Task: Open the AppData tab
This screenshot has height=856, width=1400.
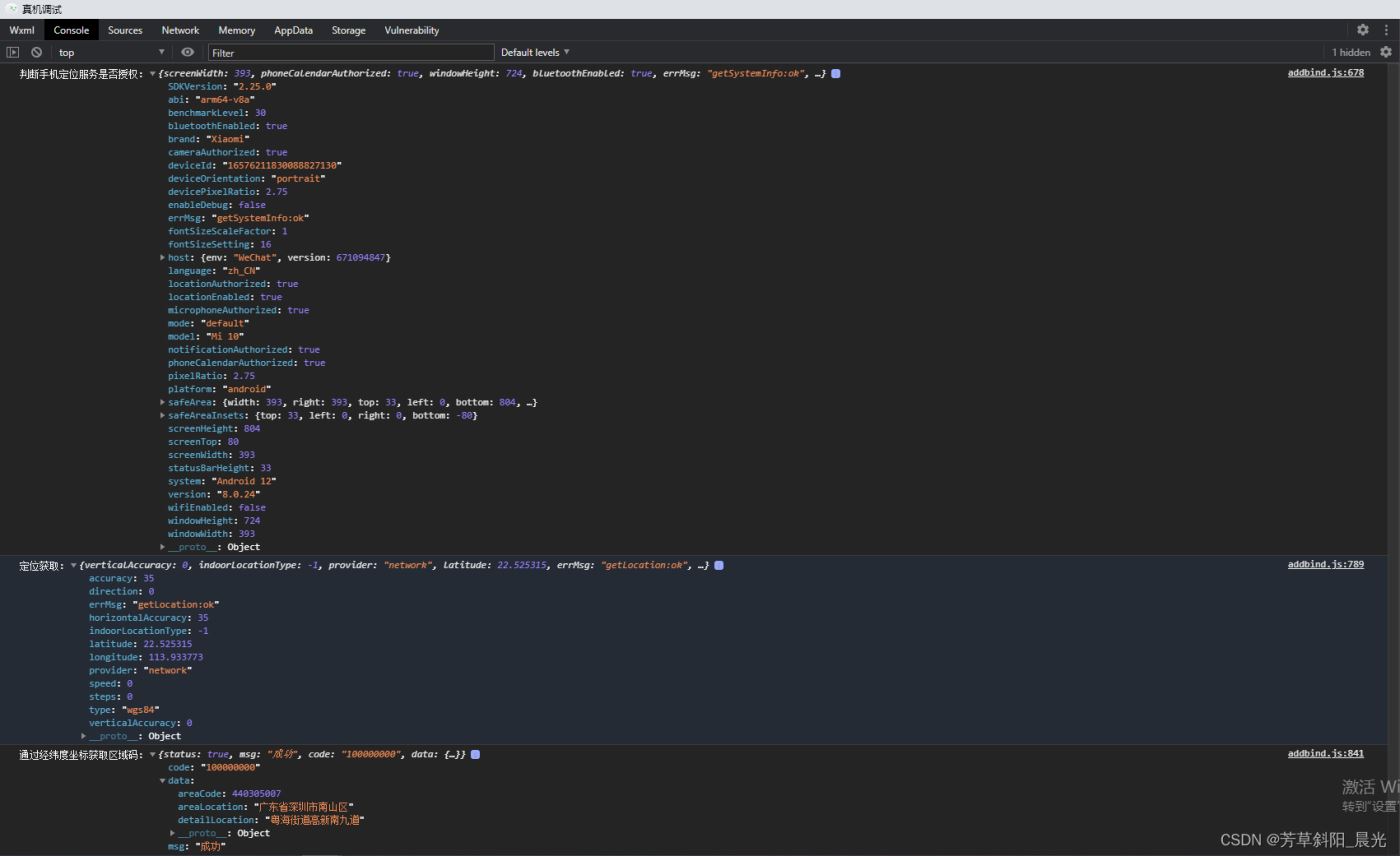Action: (293, 30)
